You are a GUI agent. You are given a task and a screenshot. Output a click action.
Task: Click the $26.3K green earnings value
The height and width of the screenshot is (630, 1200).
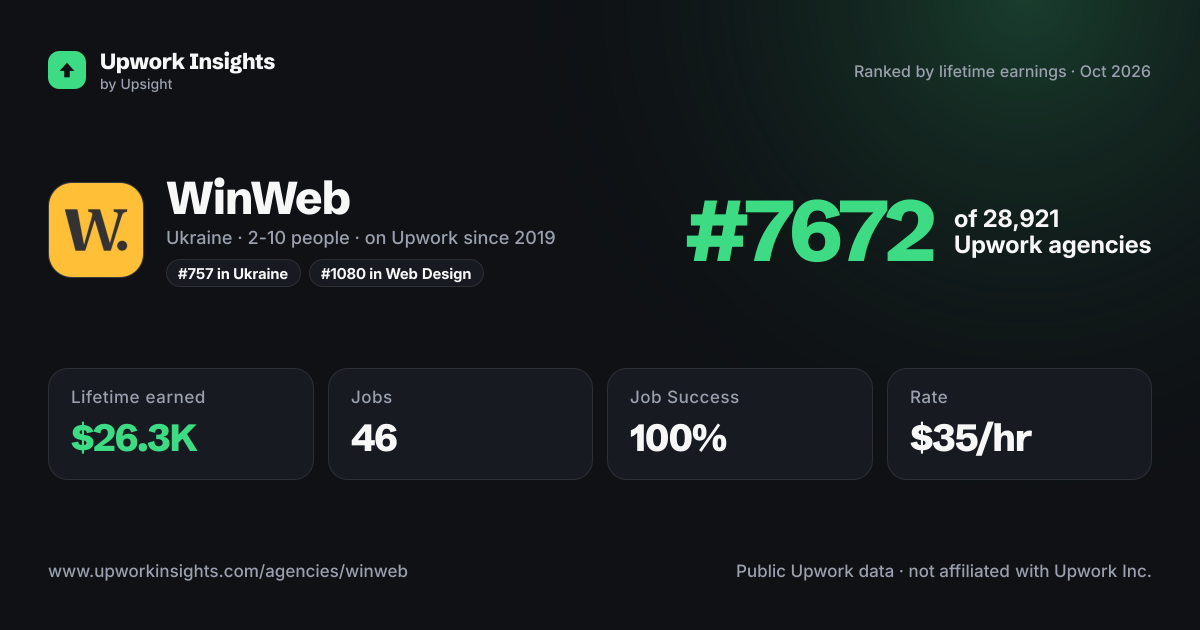[134, 438]
